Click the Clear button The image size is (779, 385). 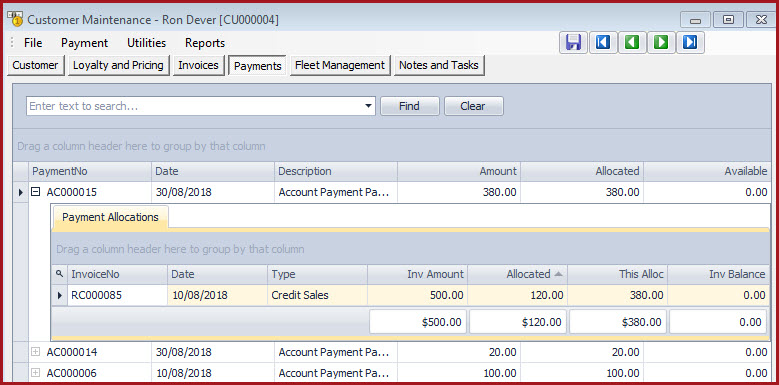473,106
